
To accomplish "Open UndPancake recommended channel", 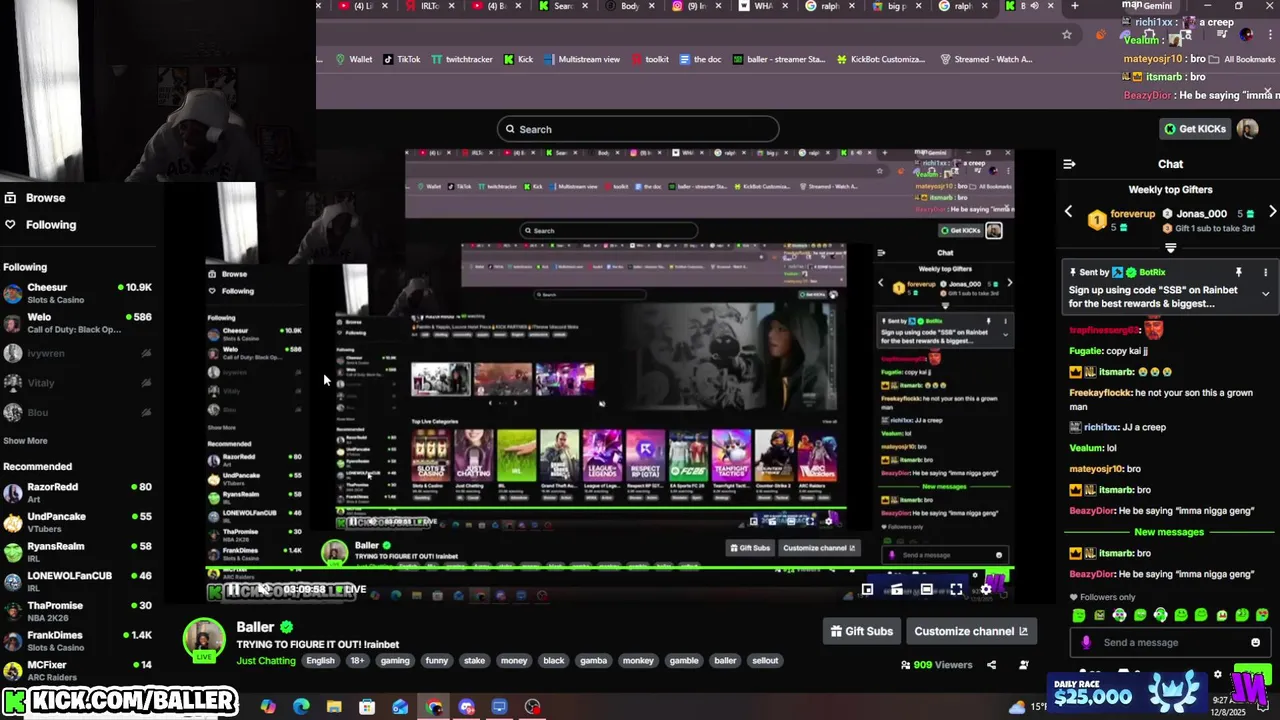I will pyautogui.click(x=78, y=522).
